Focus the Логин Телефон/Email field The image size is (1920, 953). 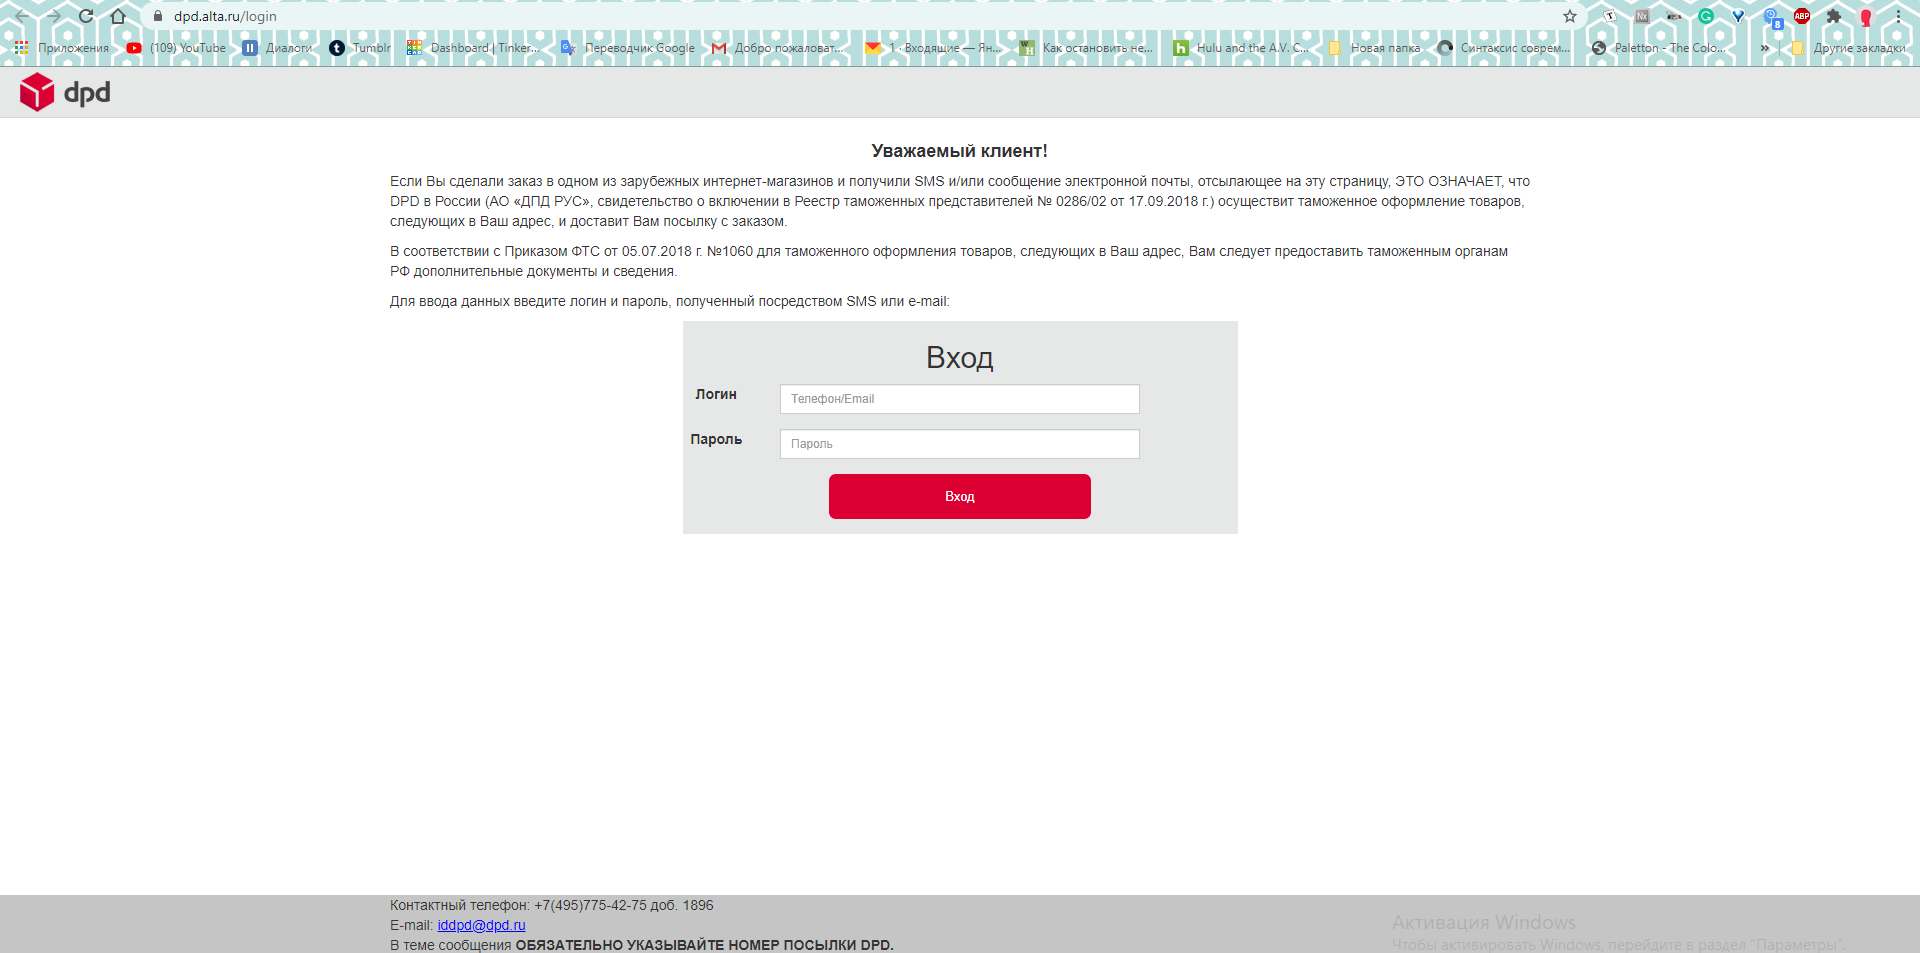pyautogui.click(x=959, y=399)
